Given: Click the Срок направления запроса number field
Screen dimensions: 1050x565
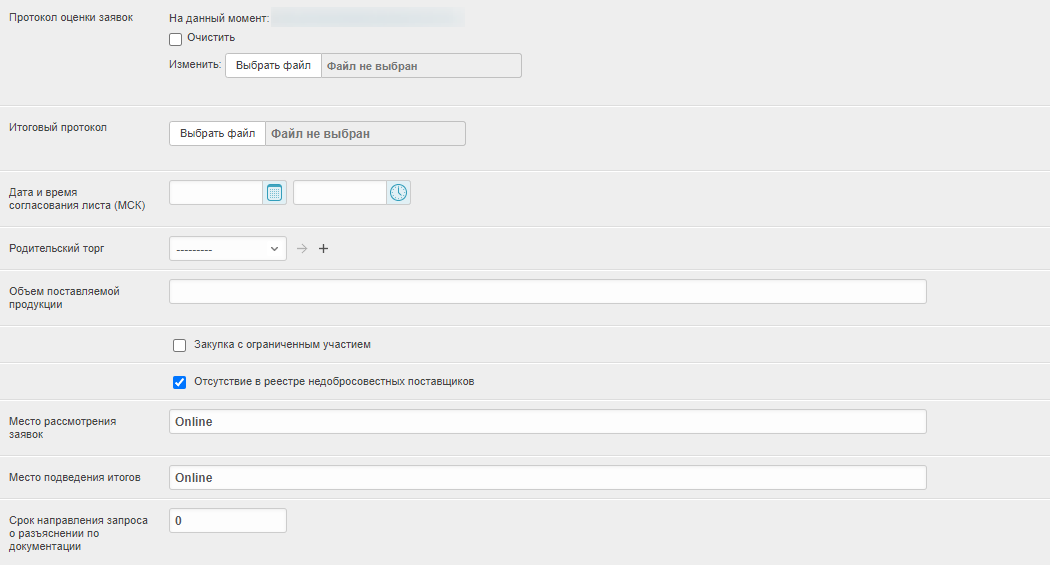Looking at the screenshot, I should tap(228, 521).
